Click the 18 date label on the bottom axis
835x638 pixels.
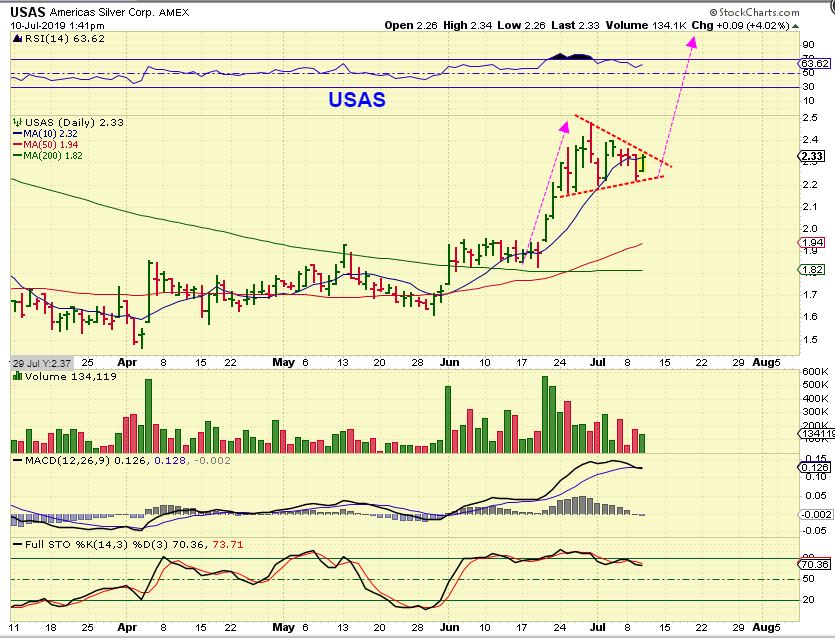point(51,627)
